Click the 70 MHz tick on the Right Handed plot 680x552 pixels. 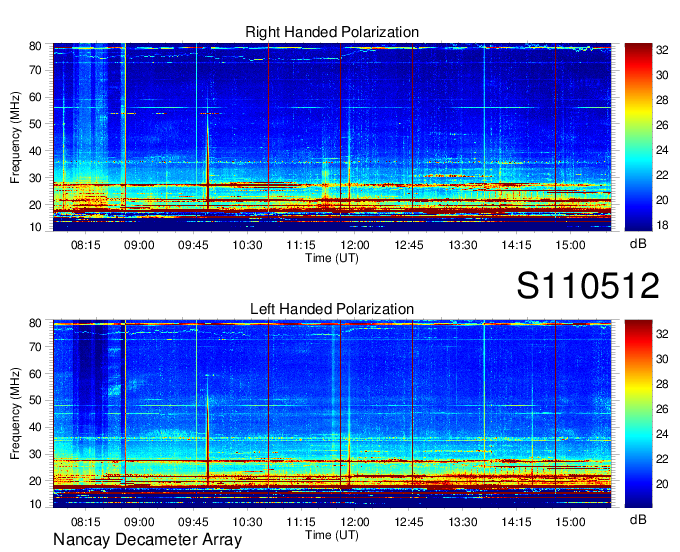click(35, 70)
